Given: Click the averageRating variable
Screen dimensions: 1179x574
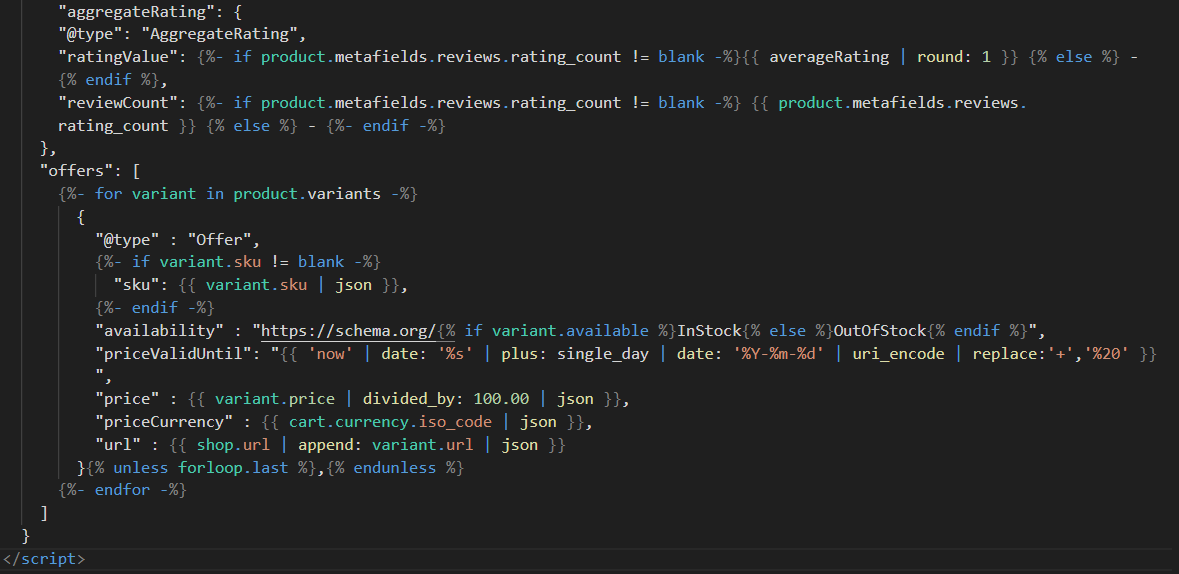Looking at the screenshot, I should [x=829, y=57].
